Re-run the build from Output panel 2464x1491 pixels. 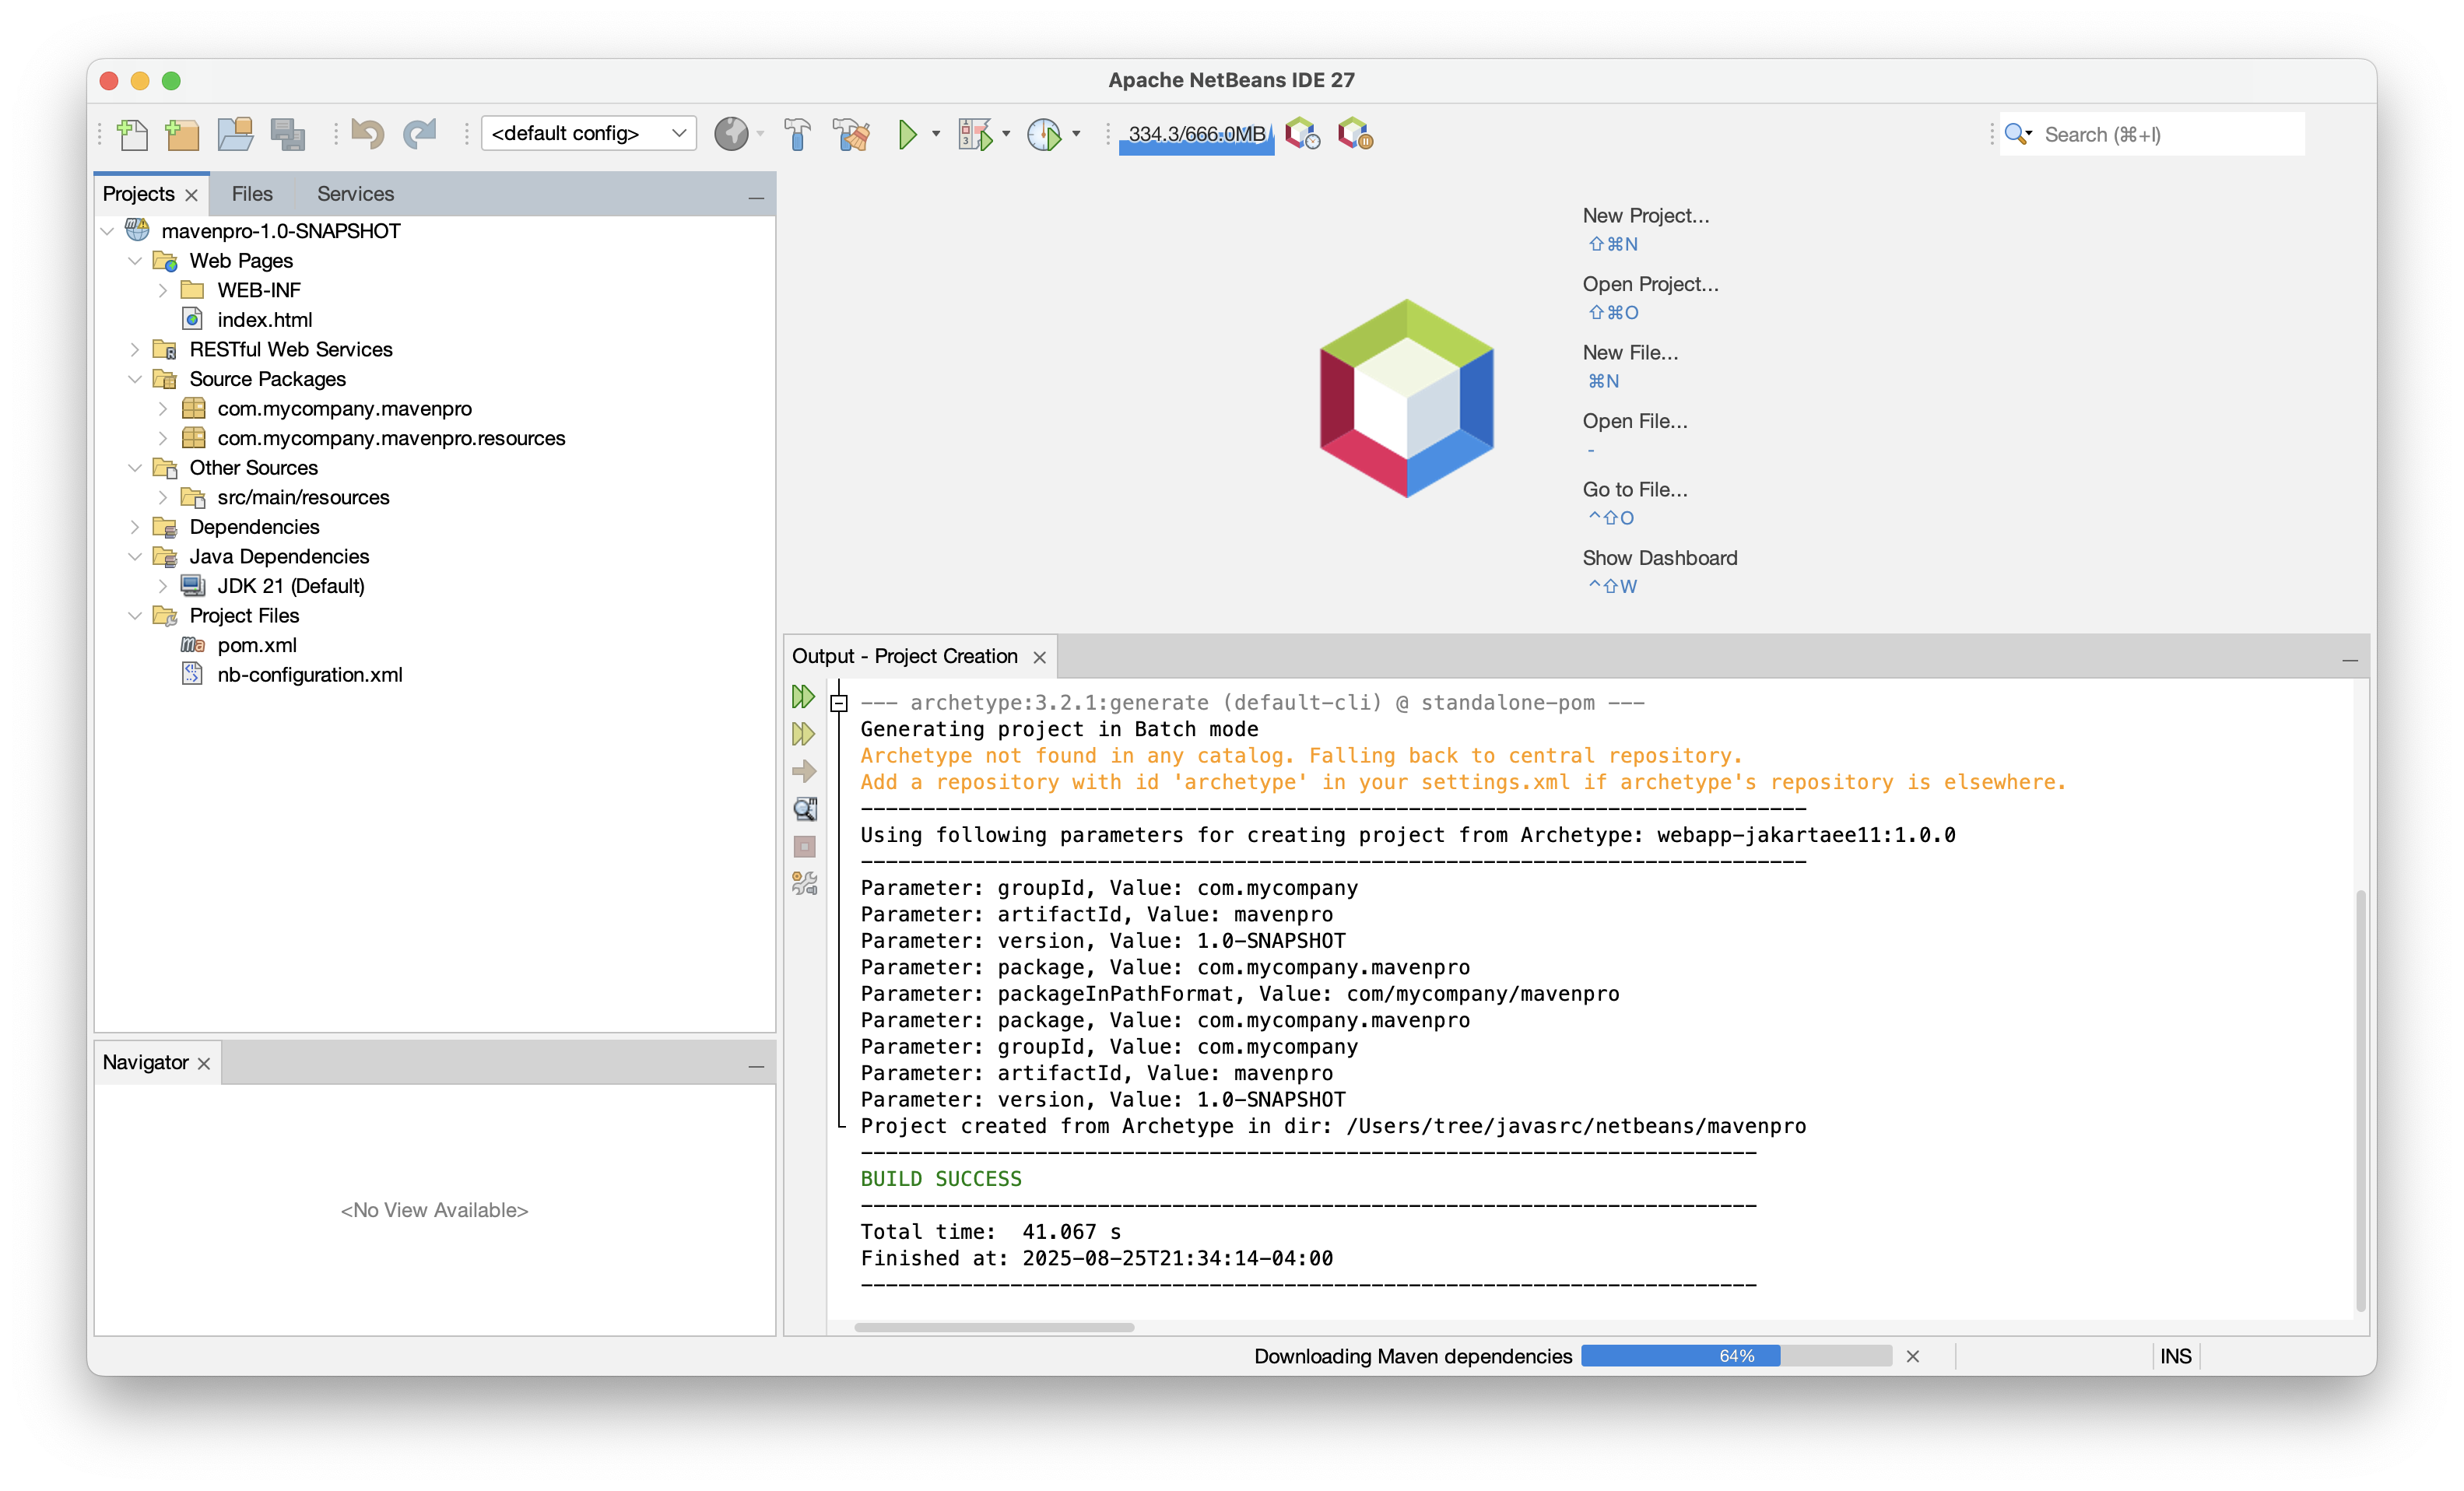pyautogui.click(x=803, y=697)
